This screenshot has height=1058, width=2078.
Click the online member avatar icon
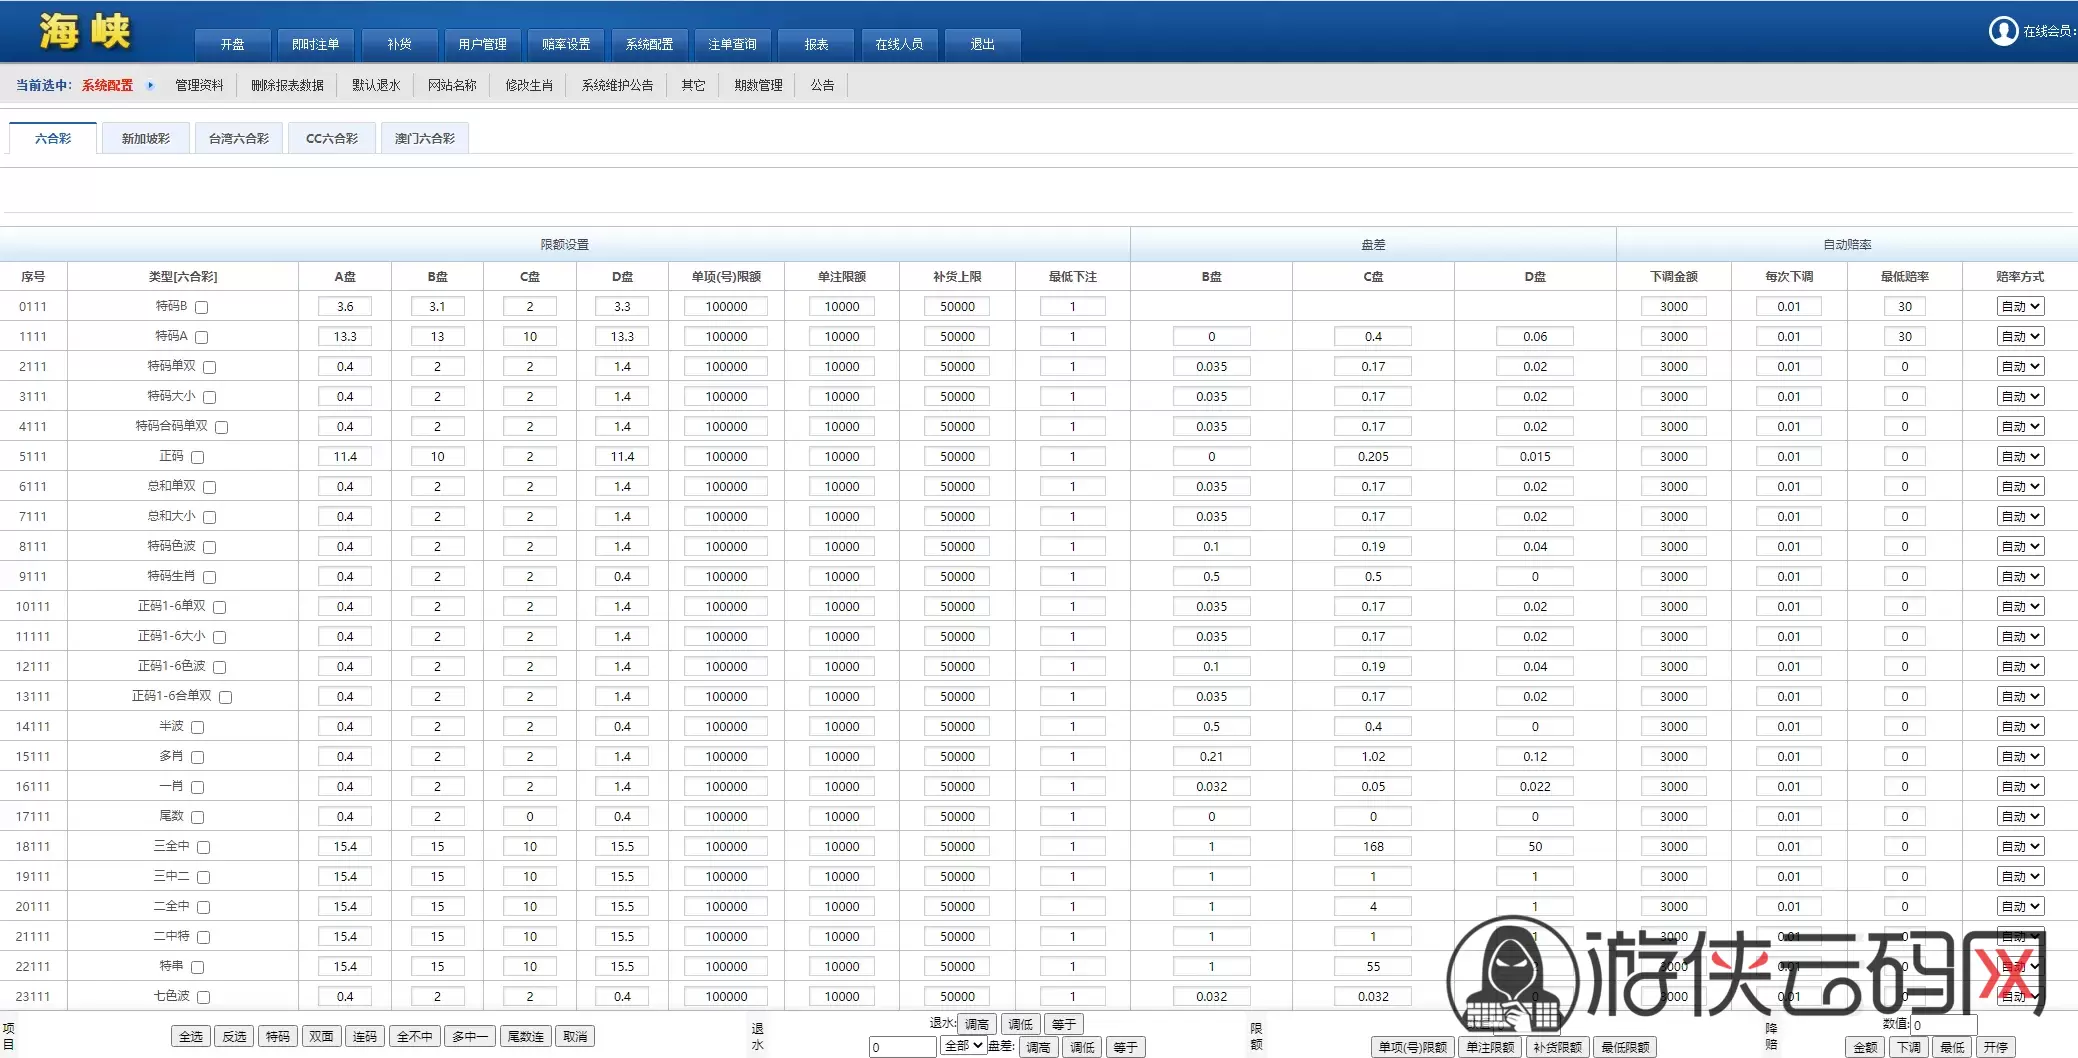point(2003,31)
